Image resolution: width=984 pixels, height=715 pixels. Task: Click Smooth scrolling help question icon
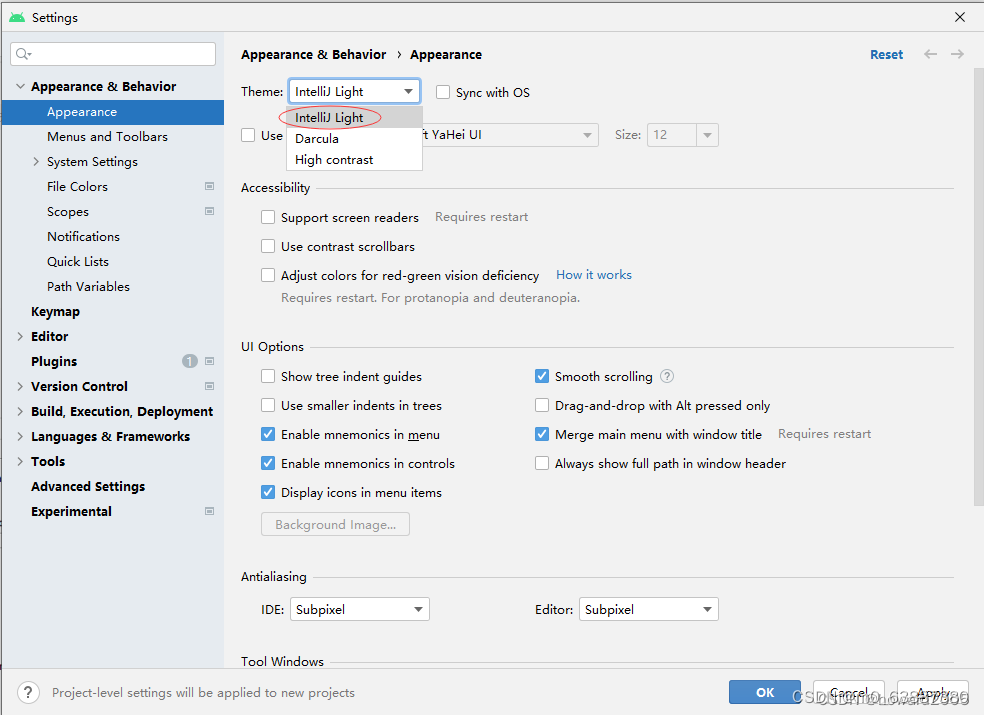[x=667, y=376]
